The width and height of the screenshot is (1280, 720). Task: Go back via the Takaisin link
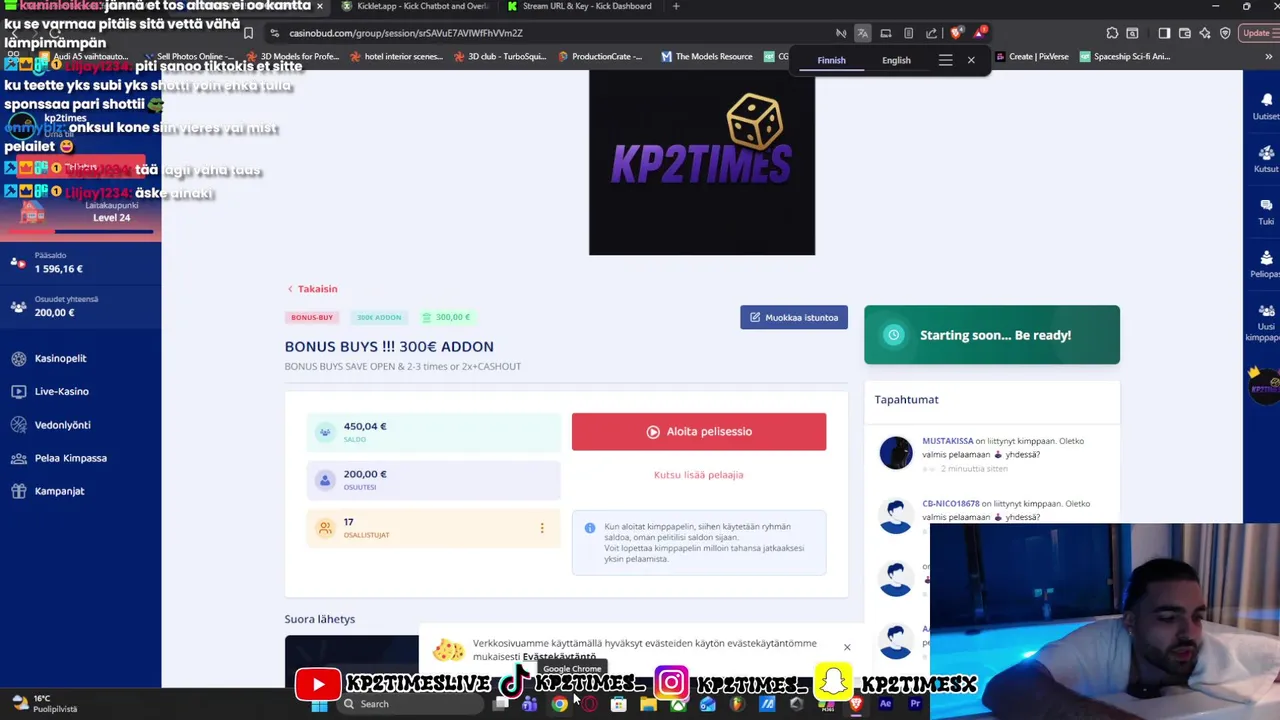pos(313,289)
